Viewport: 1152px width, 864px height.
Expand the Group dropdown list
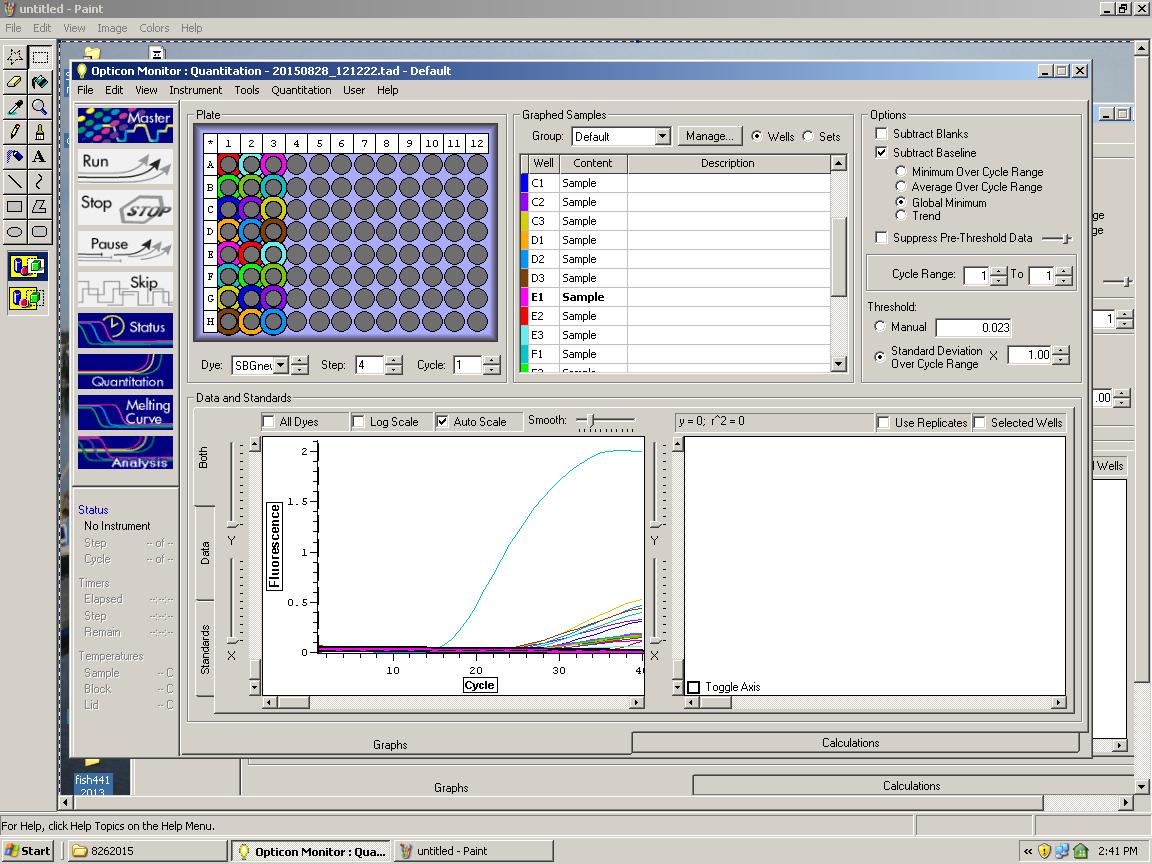pyautogui.click(x=662, y=137)
